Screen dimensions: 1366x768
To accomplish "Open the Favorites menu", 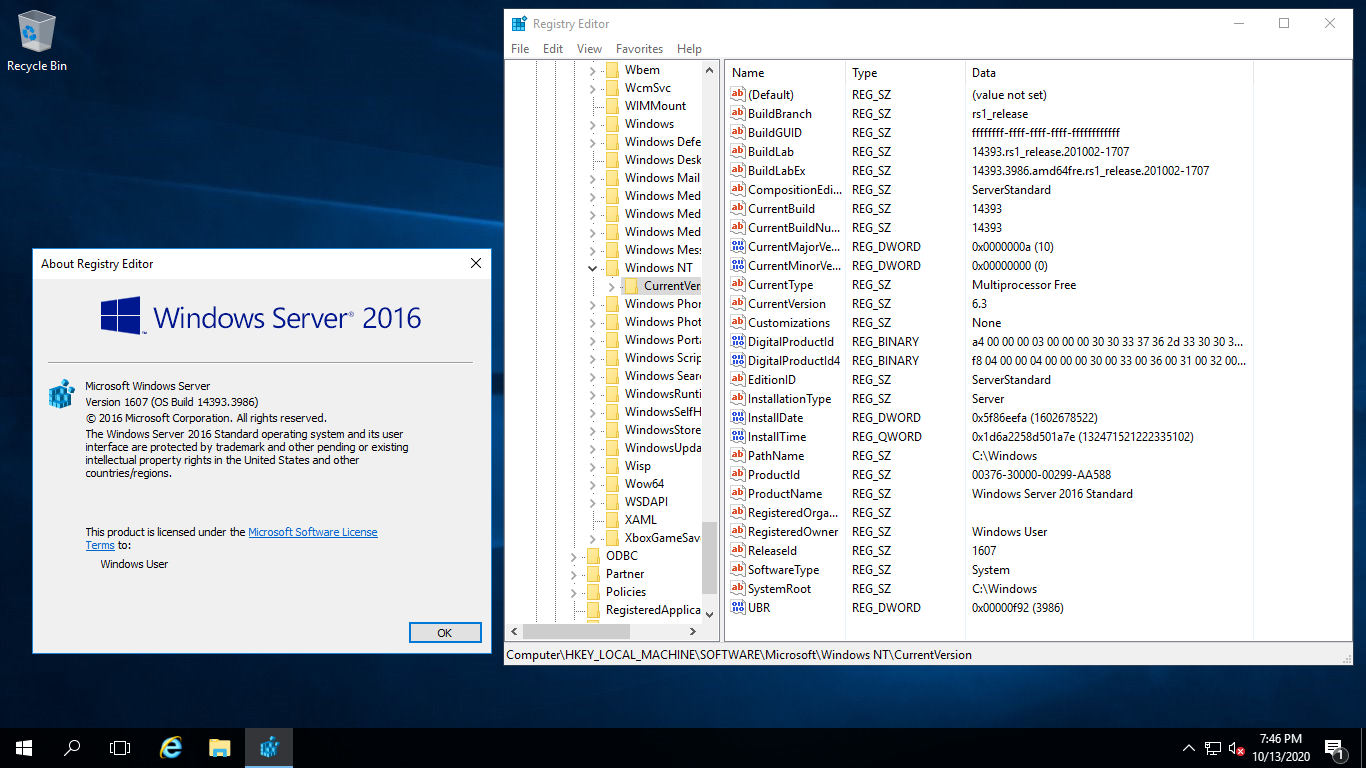I will point(639,49).
